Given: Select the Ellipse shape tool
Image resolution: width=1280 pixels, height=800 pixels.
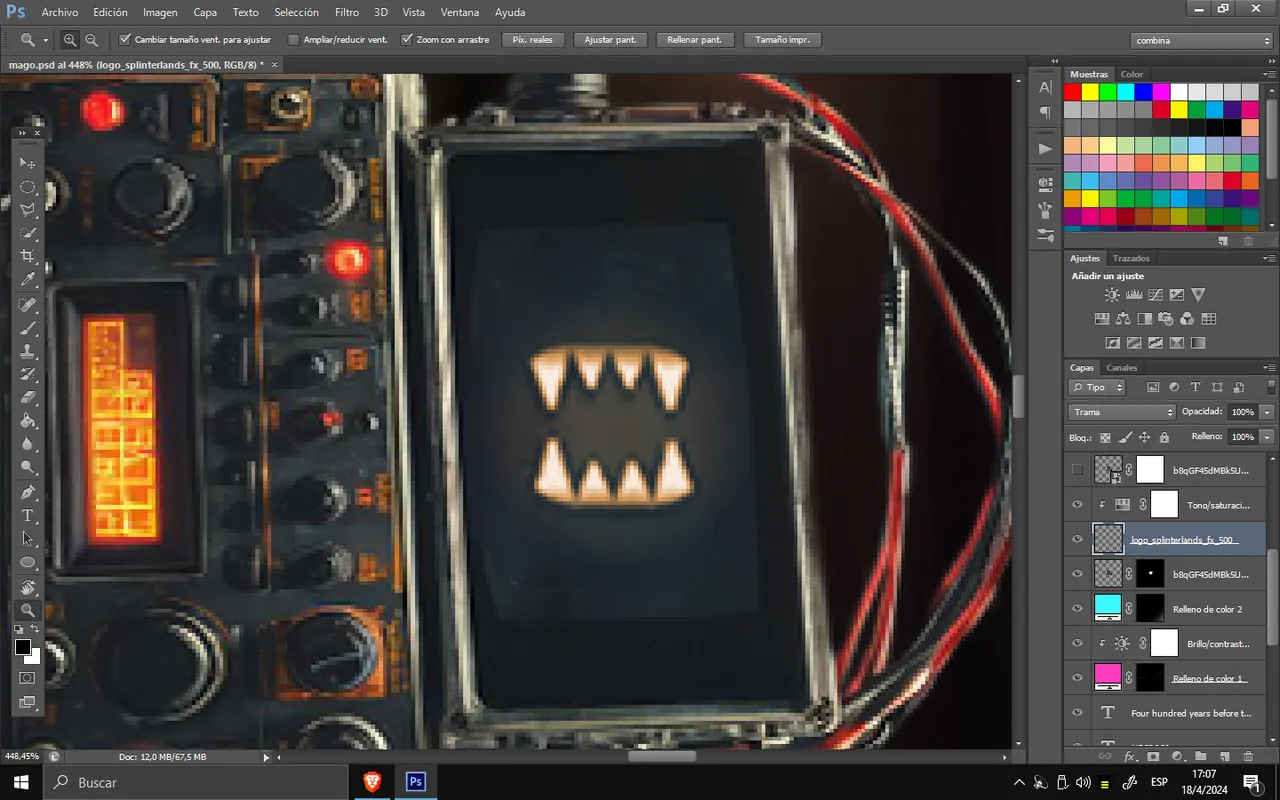Looking at the screenshot, I should point(28,562).
